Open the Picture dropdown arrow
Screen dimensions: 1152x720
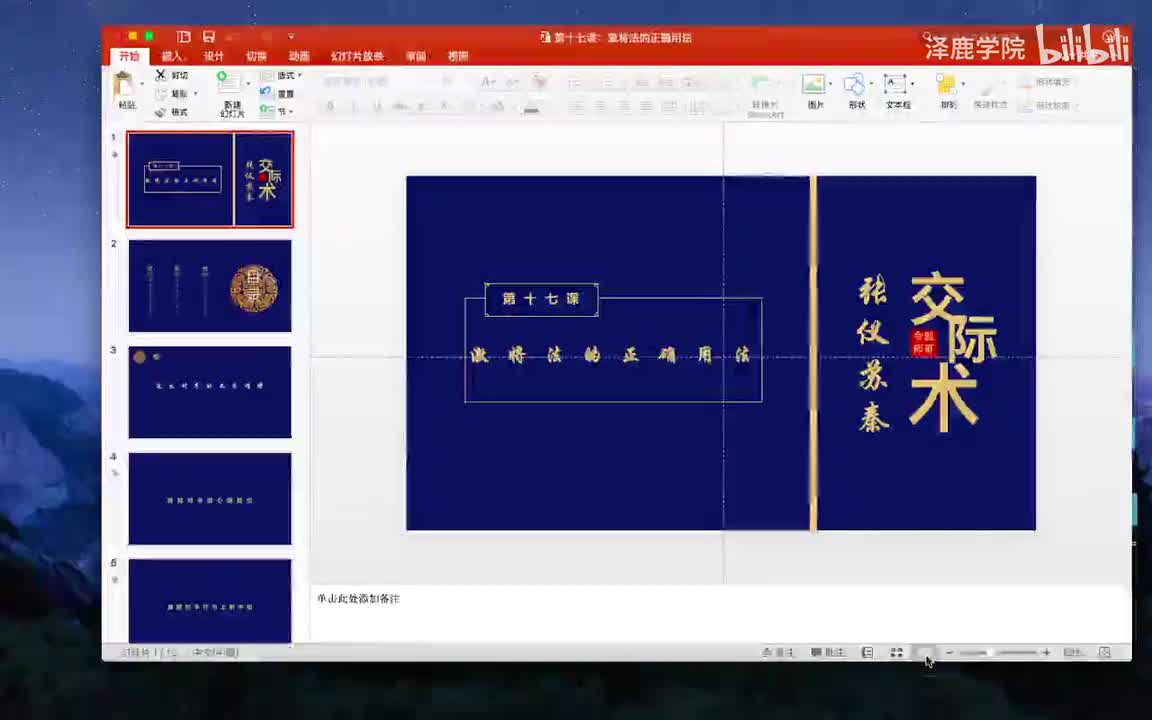click(831, 84)
